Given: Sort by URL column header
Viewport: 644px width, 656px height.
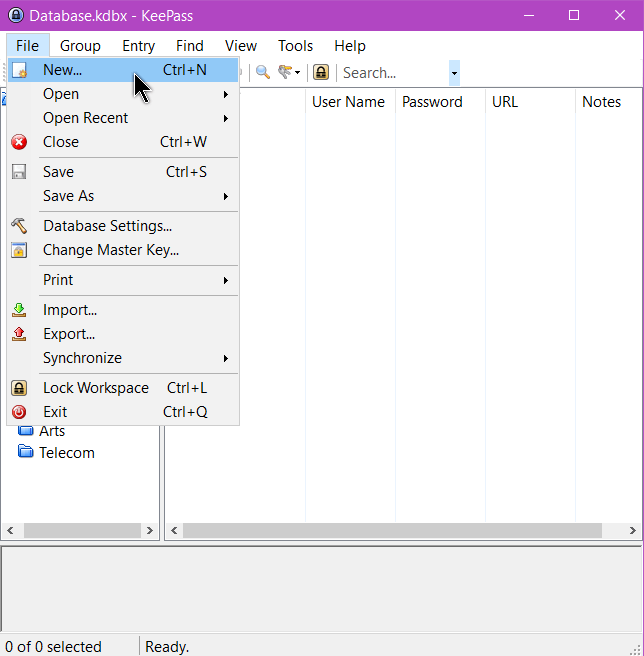Looking at the screenshot, I should point(530,102).
